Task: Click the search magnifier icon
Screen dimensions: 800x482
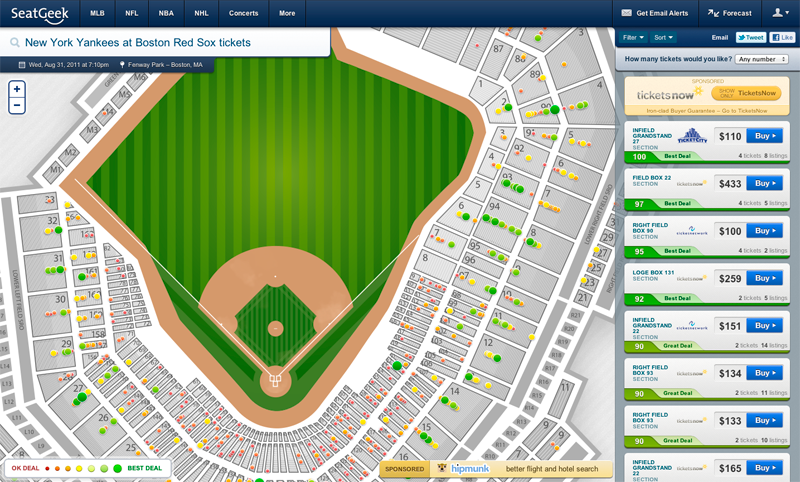Action: (x=15, y=42)
